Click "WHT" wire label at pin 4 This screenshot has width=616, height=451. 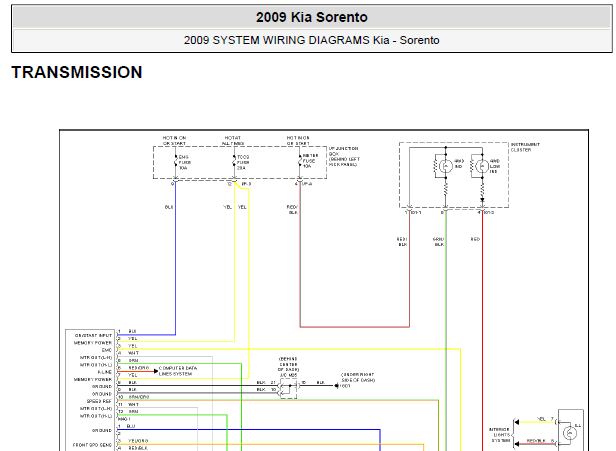134,353
